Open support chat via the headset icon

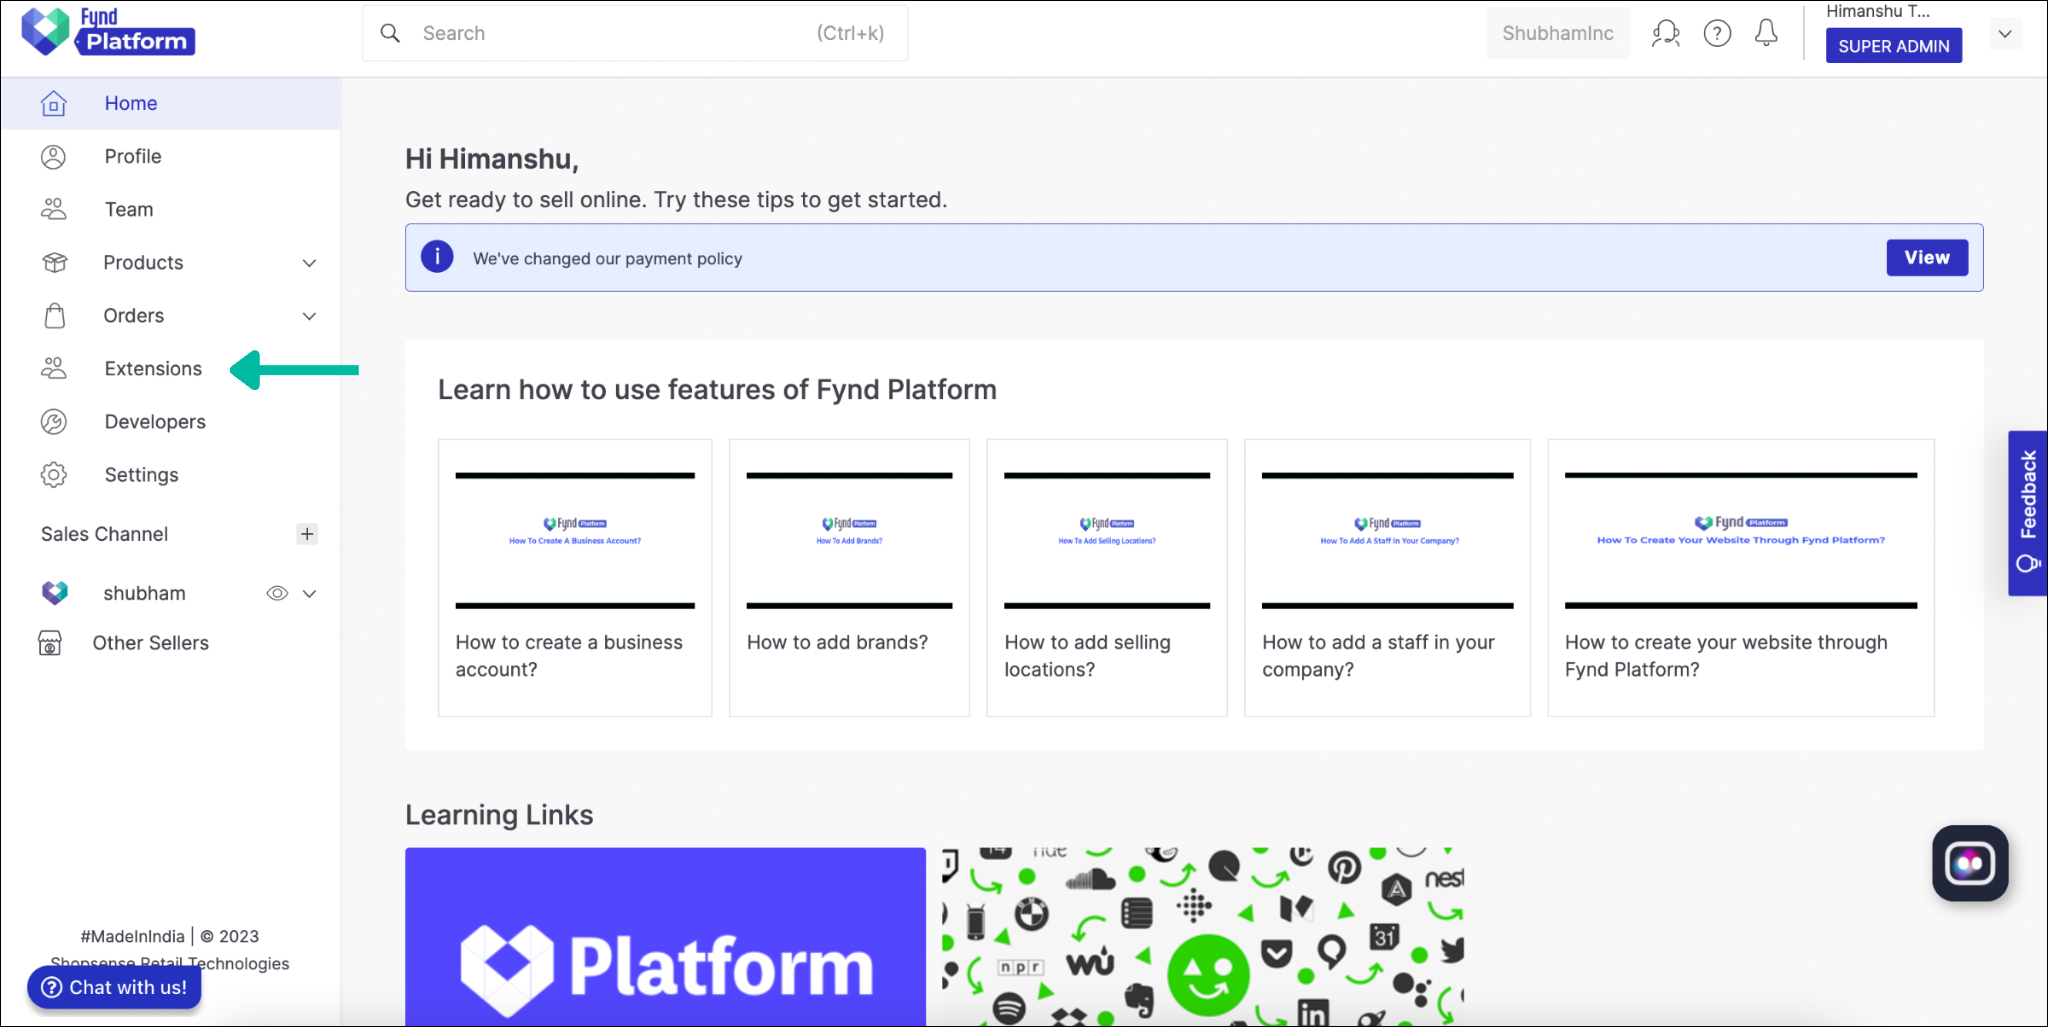pos(1666,32)
